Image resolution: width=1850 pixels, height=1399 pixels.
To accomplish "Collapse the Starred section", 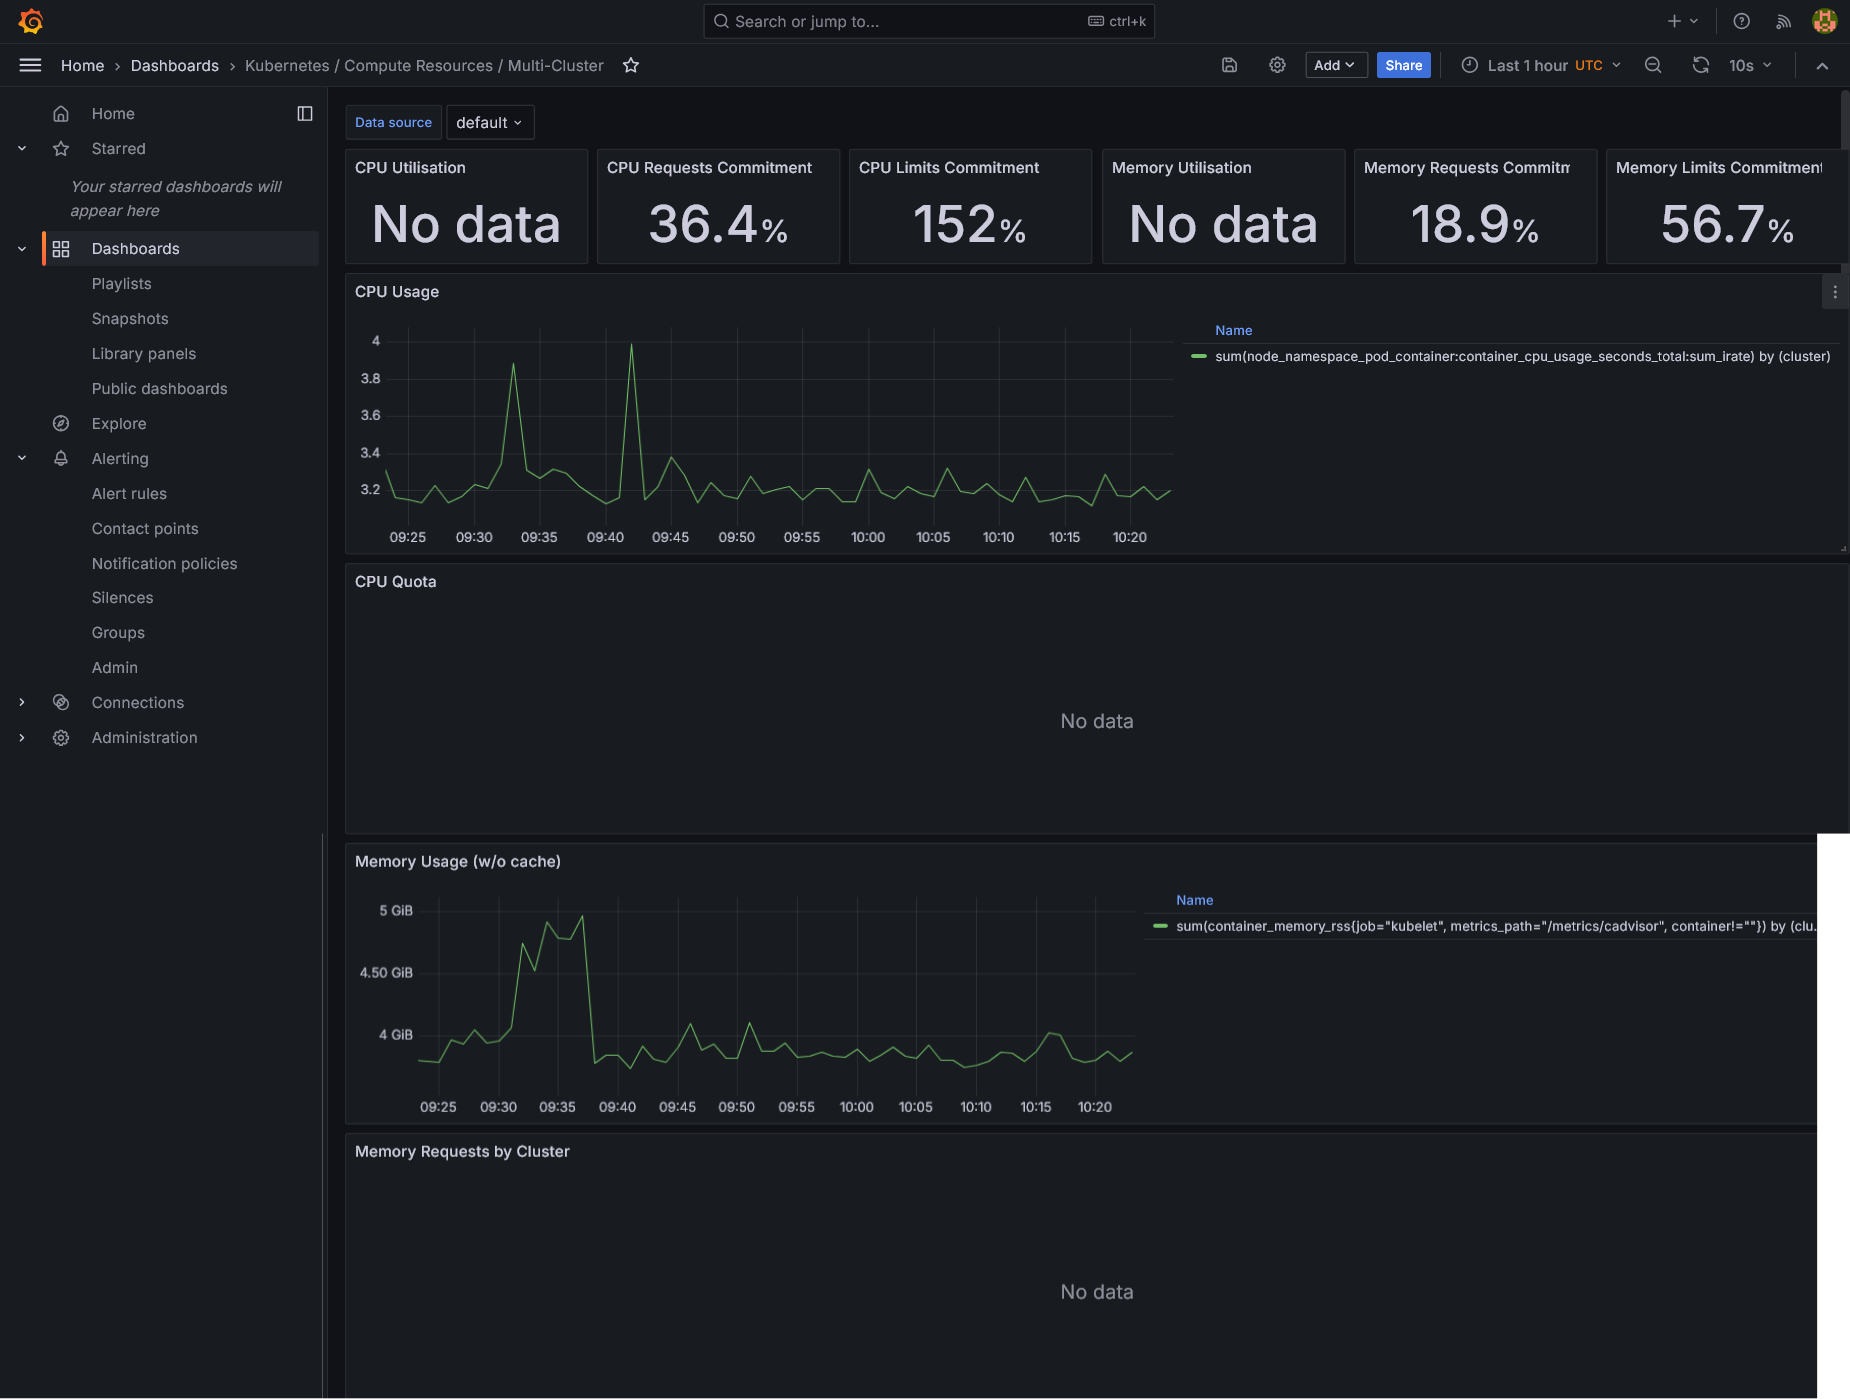I will coord(22,149).
